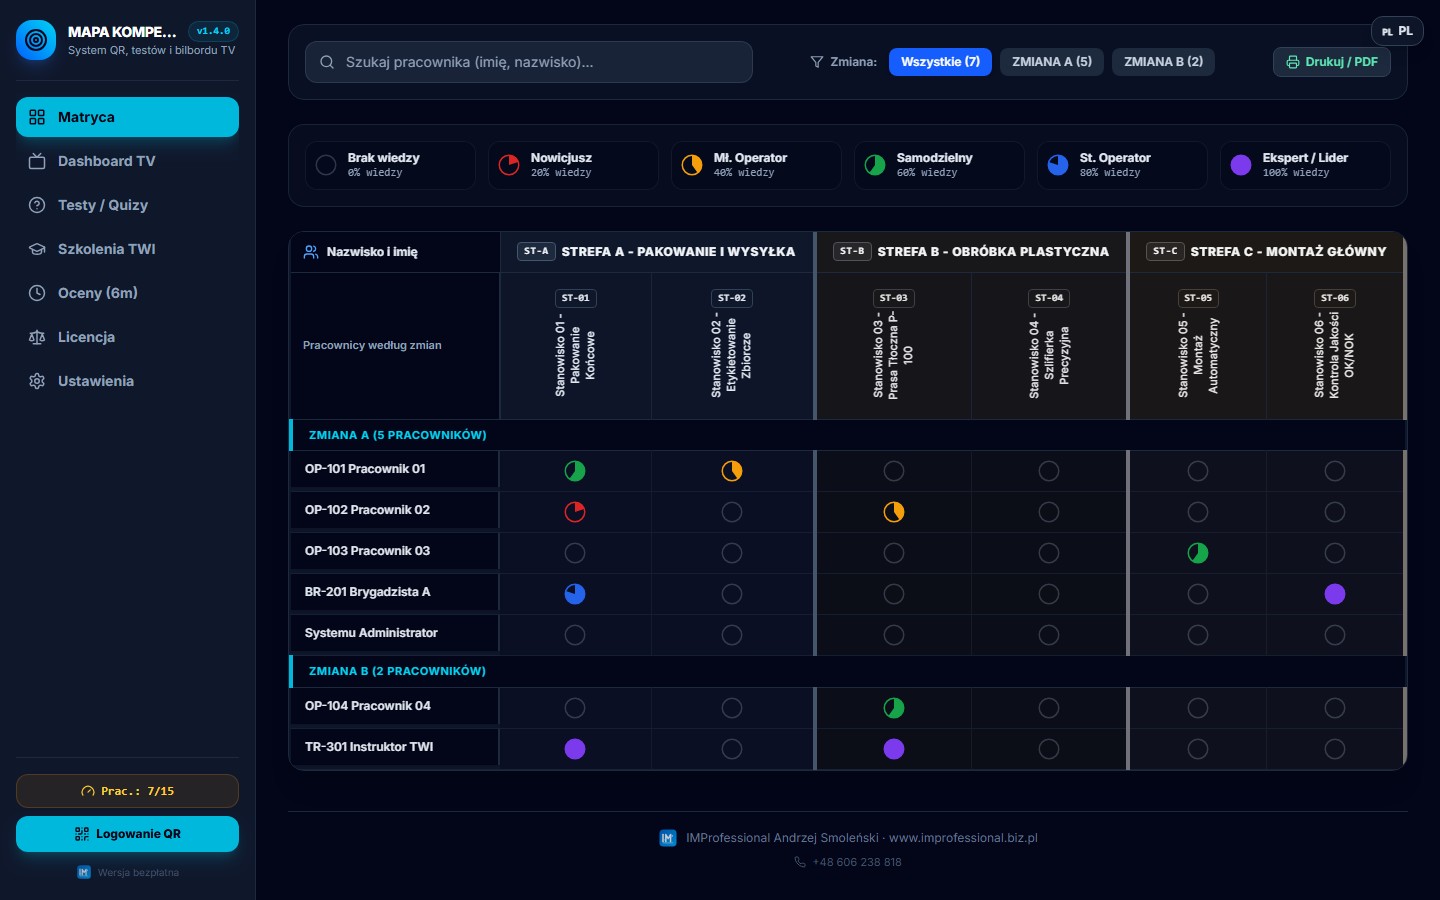This screenshot has height=900, width=1440.
Task: Click the app logo target icon
Action: [36, 40]
